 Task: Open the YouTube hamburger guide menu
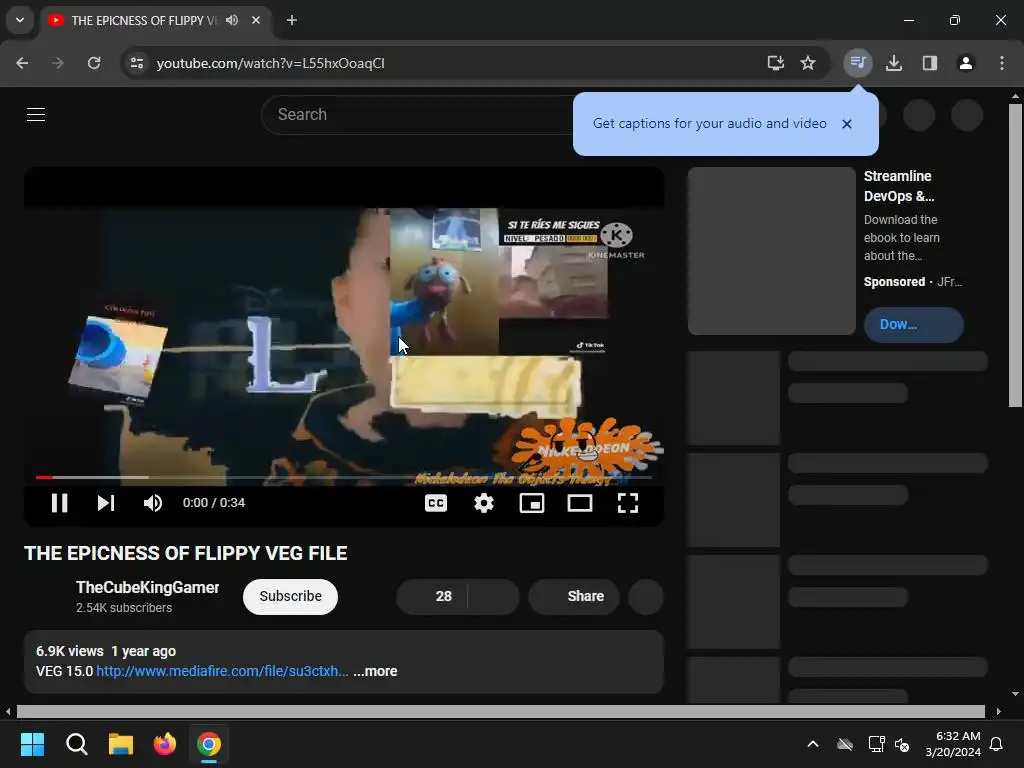pyautogui.click(x=36, y=114)
